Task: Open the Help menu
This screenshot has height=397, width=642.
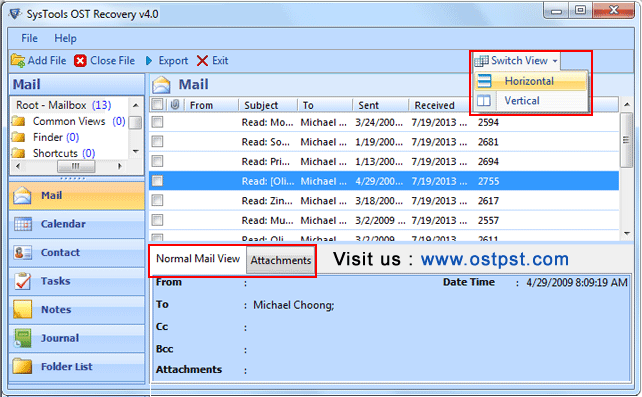Action: pos(66,38)
